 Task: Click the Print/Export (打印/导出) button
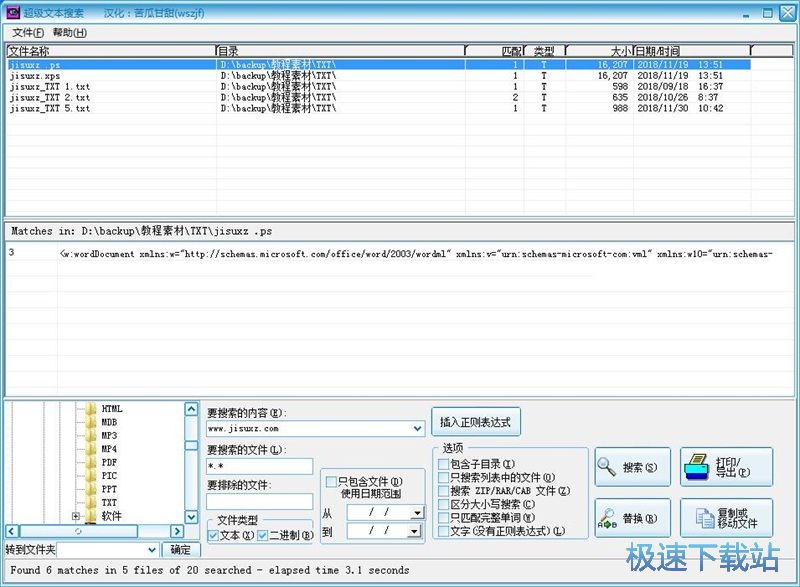726,467
